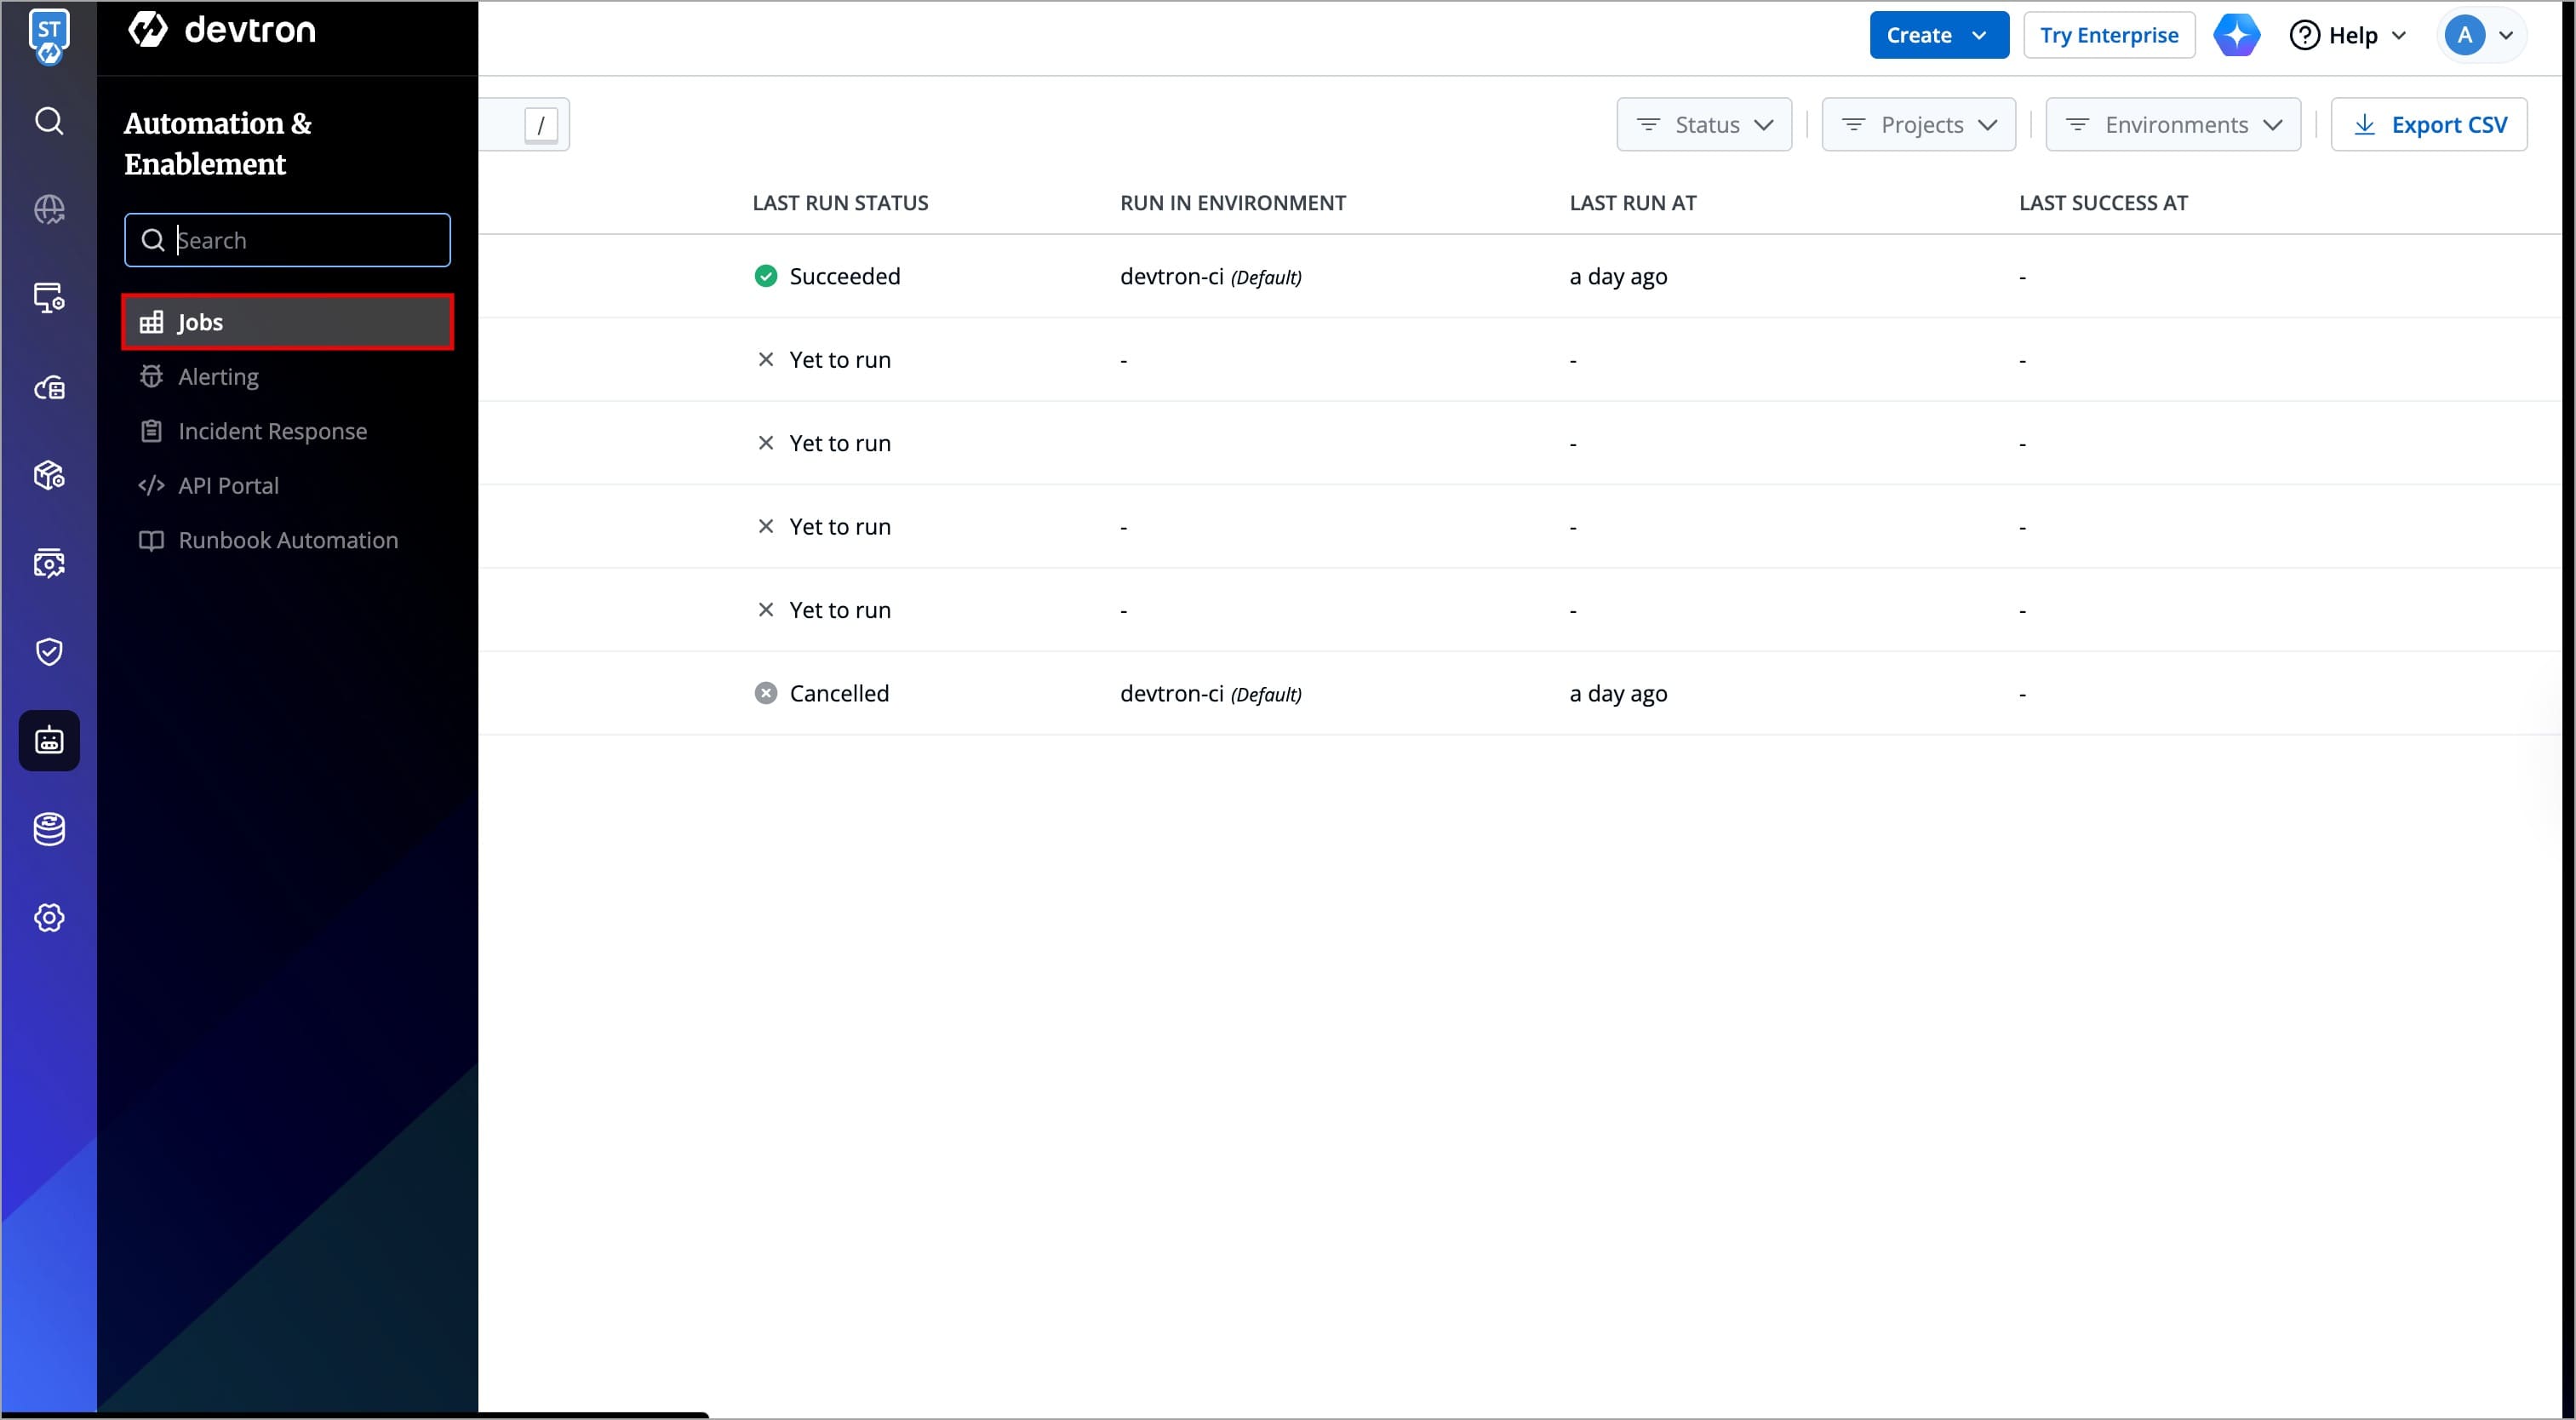Click the devtron logo
Viewport: 2576px width, 1420px height.
coord(222,30)
